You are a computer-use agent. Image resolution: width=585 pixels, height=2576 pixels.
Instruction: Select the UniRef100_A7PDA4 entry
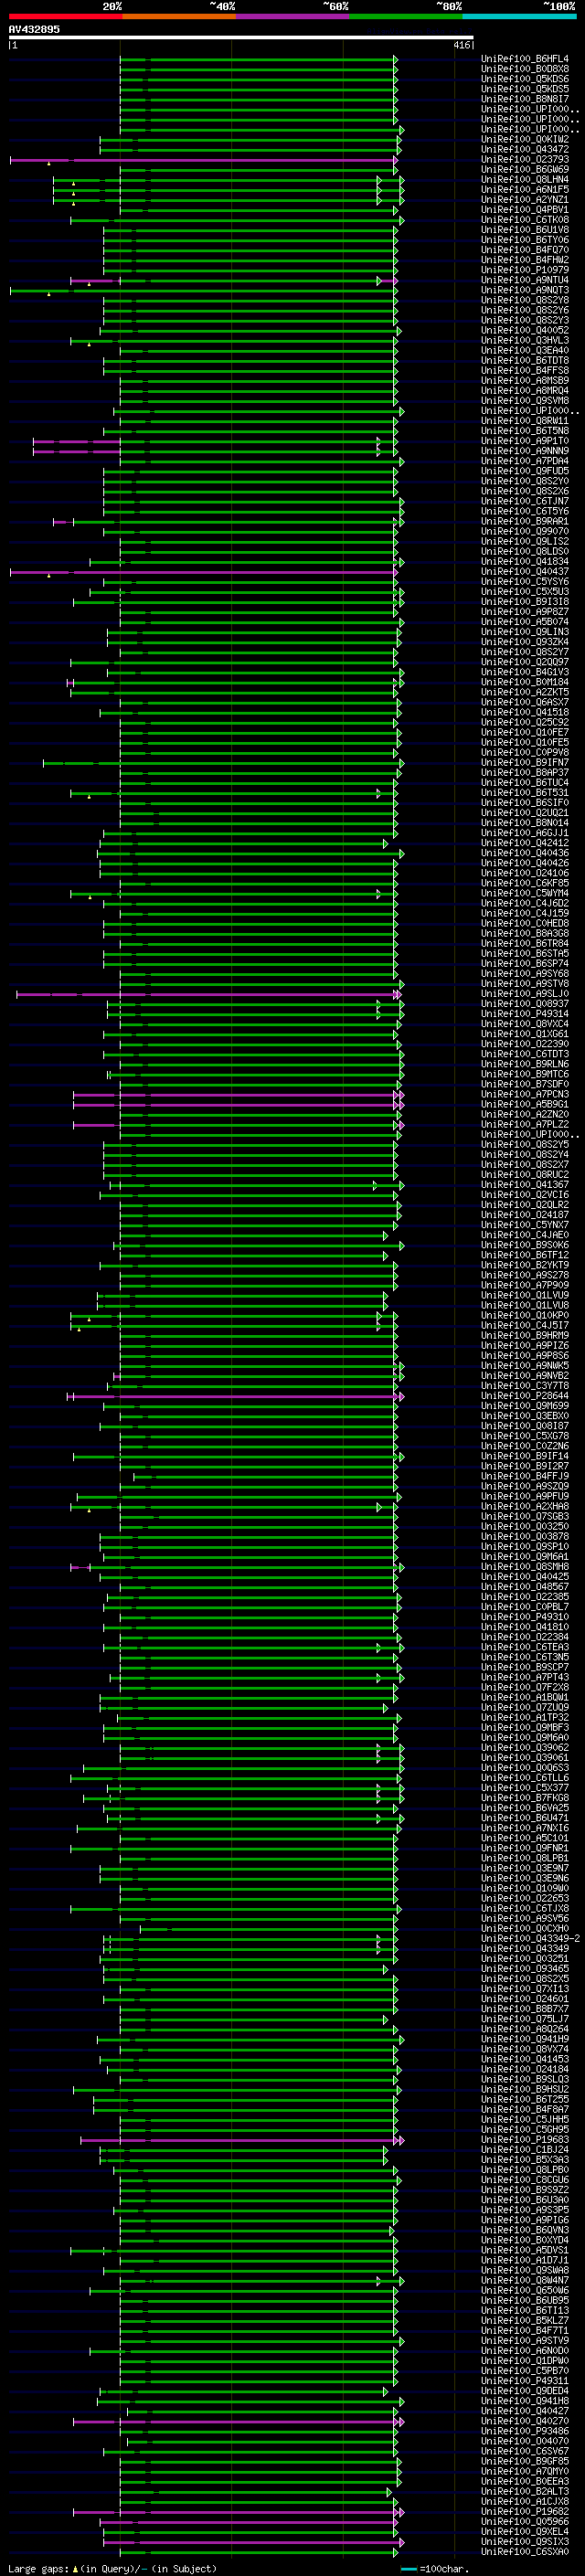(525, 460)
